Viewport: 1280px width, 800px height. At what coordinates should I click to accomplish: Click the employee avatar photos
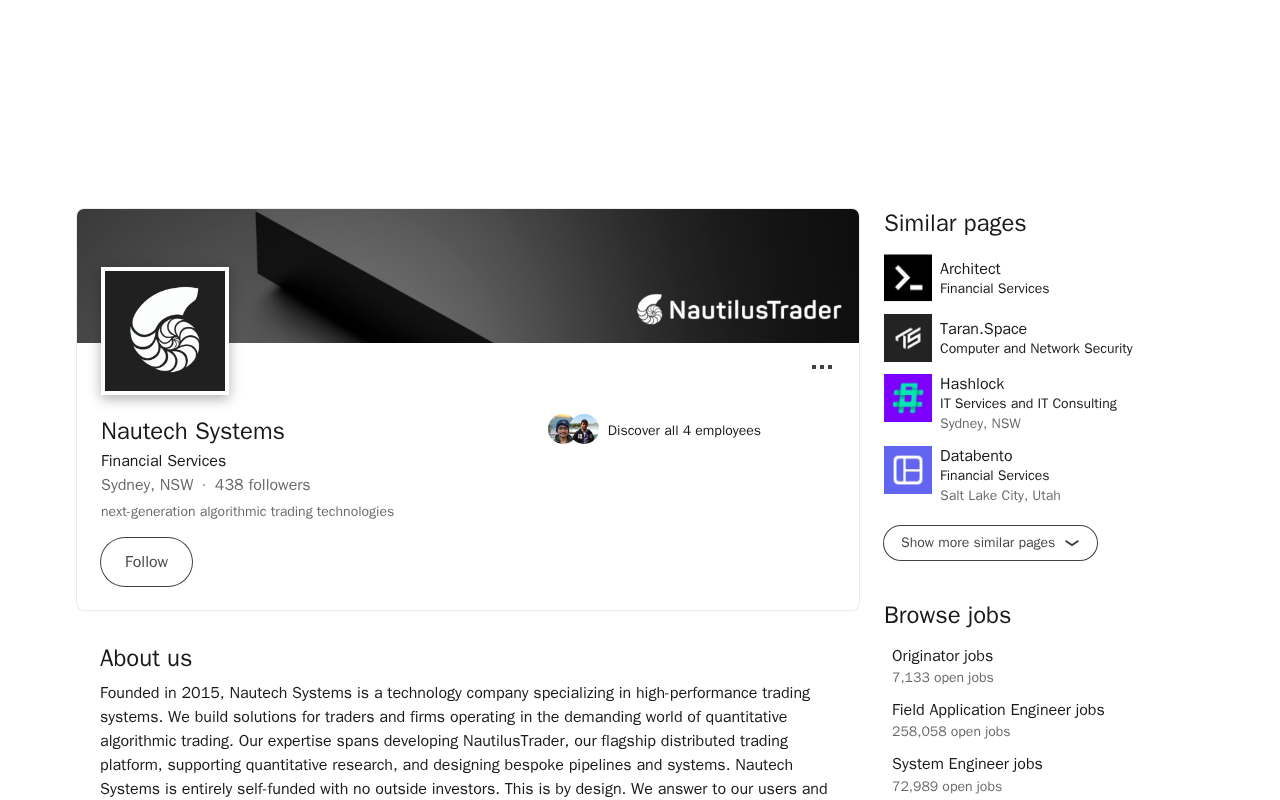click(573, 429)
